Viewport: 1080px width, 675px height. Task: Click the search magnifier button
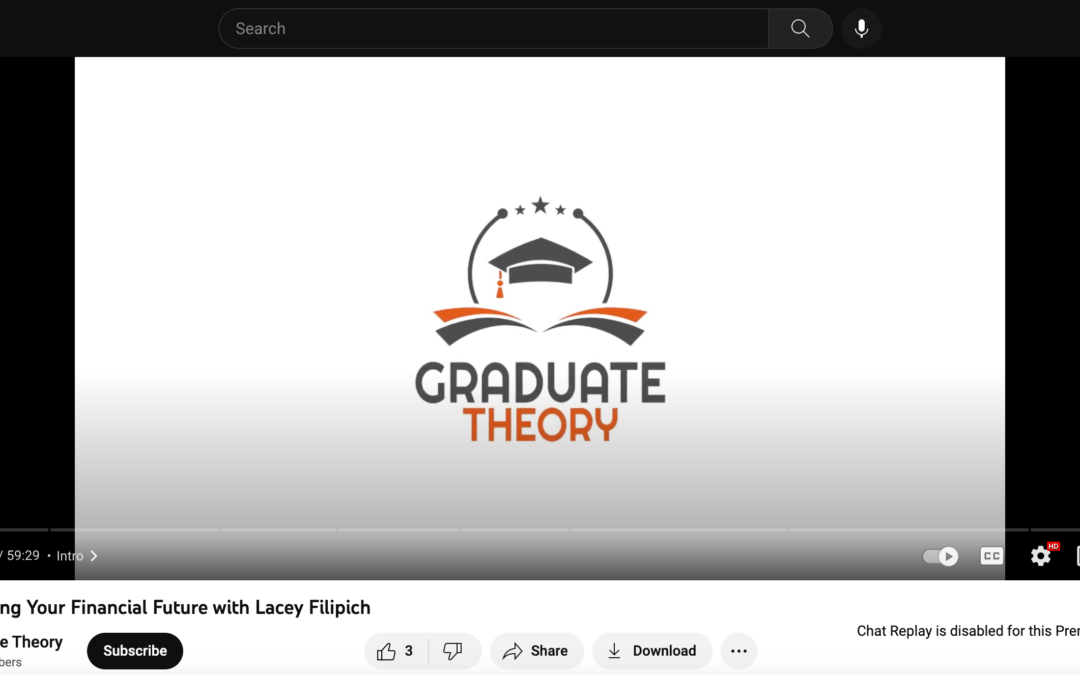pyautogui.click(x=800, y=28)
